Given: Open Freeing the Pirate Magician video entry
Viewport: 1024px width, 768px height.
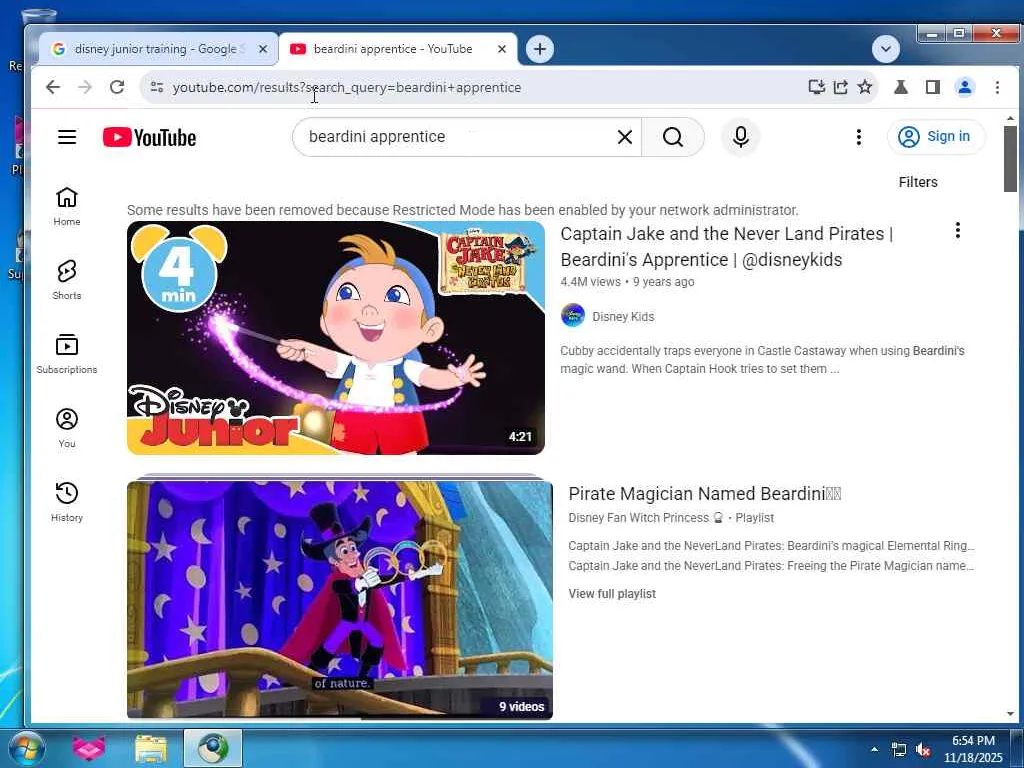Looking at the screenshot, I should (x=771, y=566).
